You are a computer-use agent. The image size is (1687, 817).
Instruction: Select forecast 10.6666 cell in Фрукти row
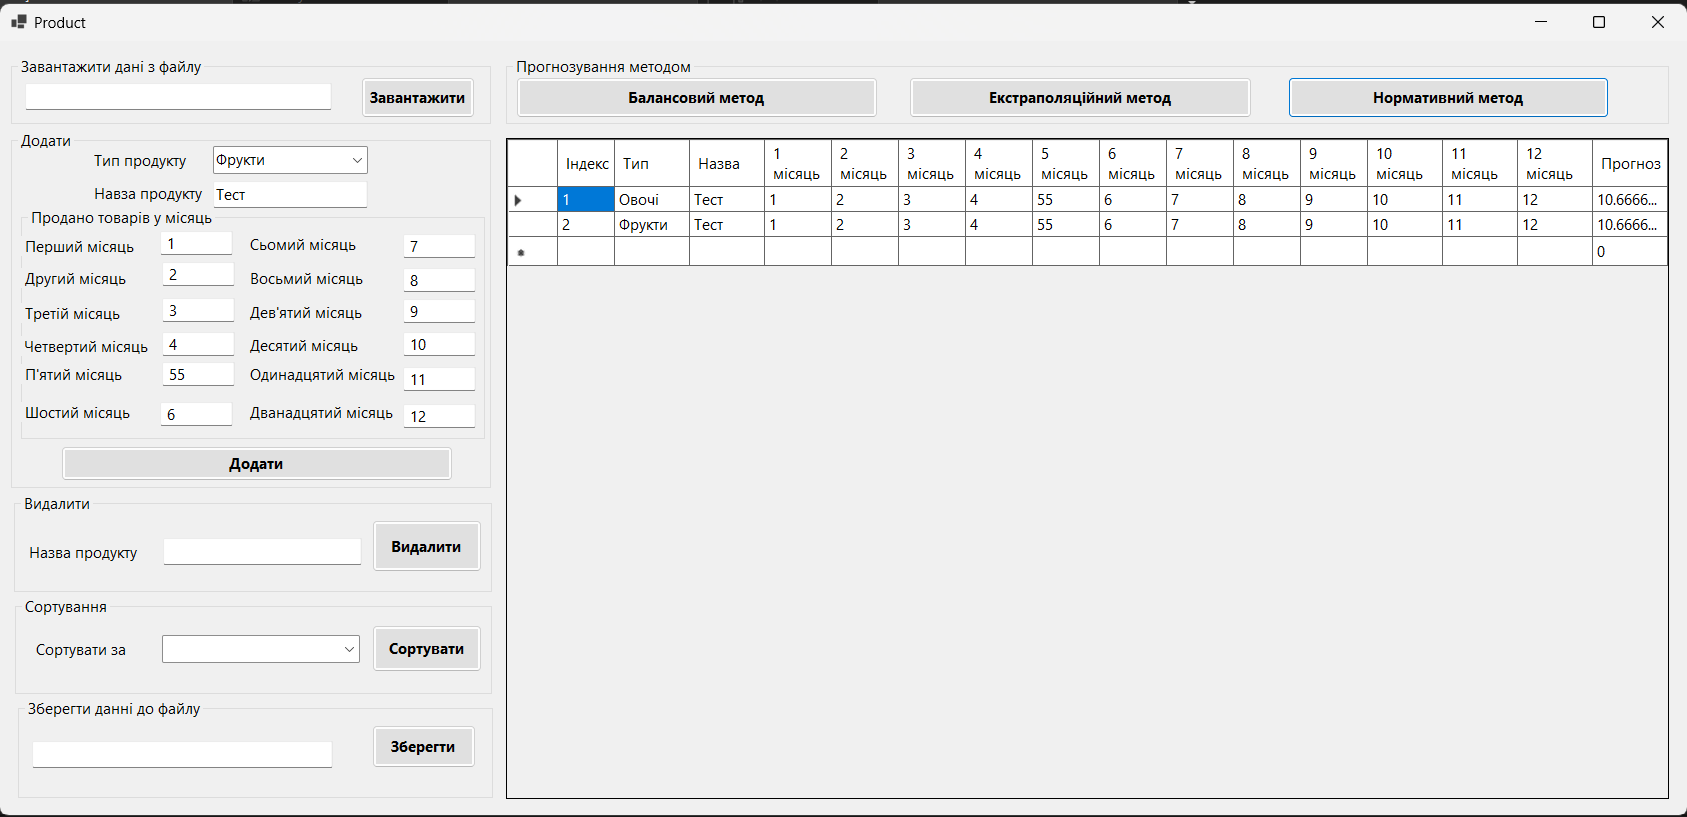1630,225
